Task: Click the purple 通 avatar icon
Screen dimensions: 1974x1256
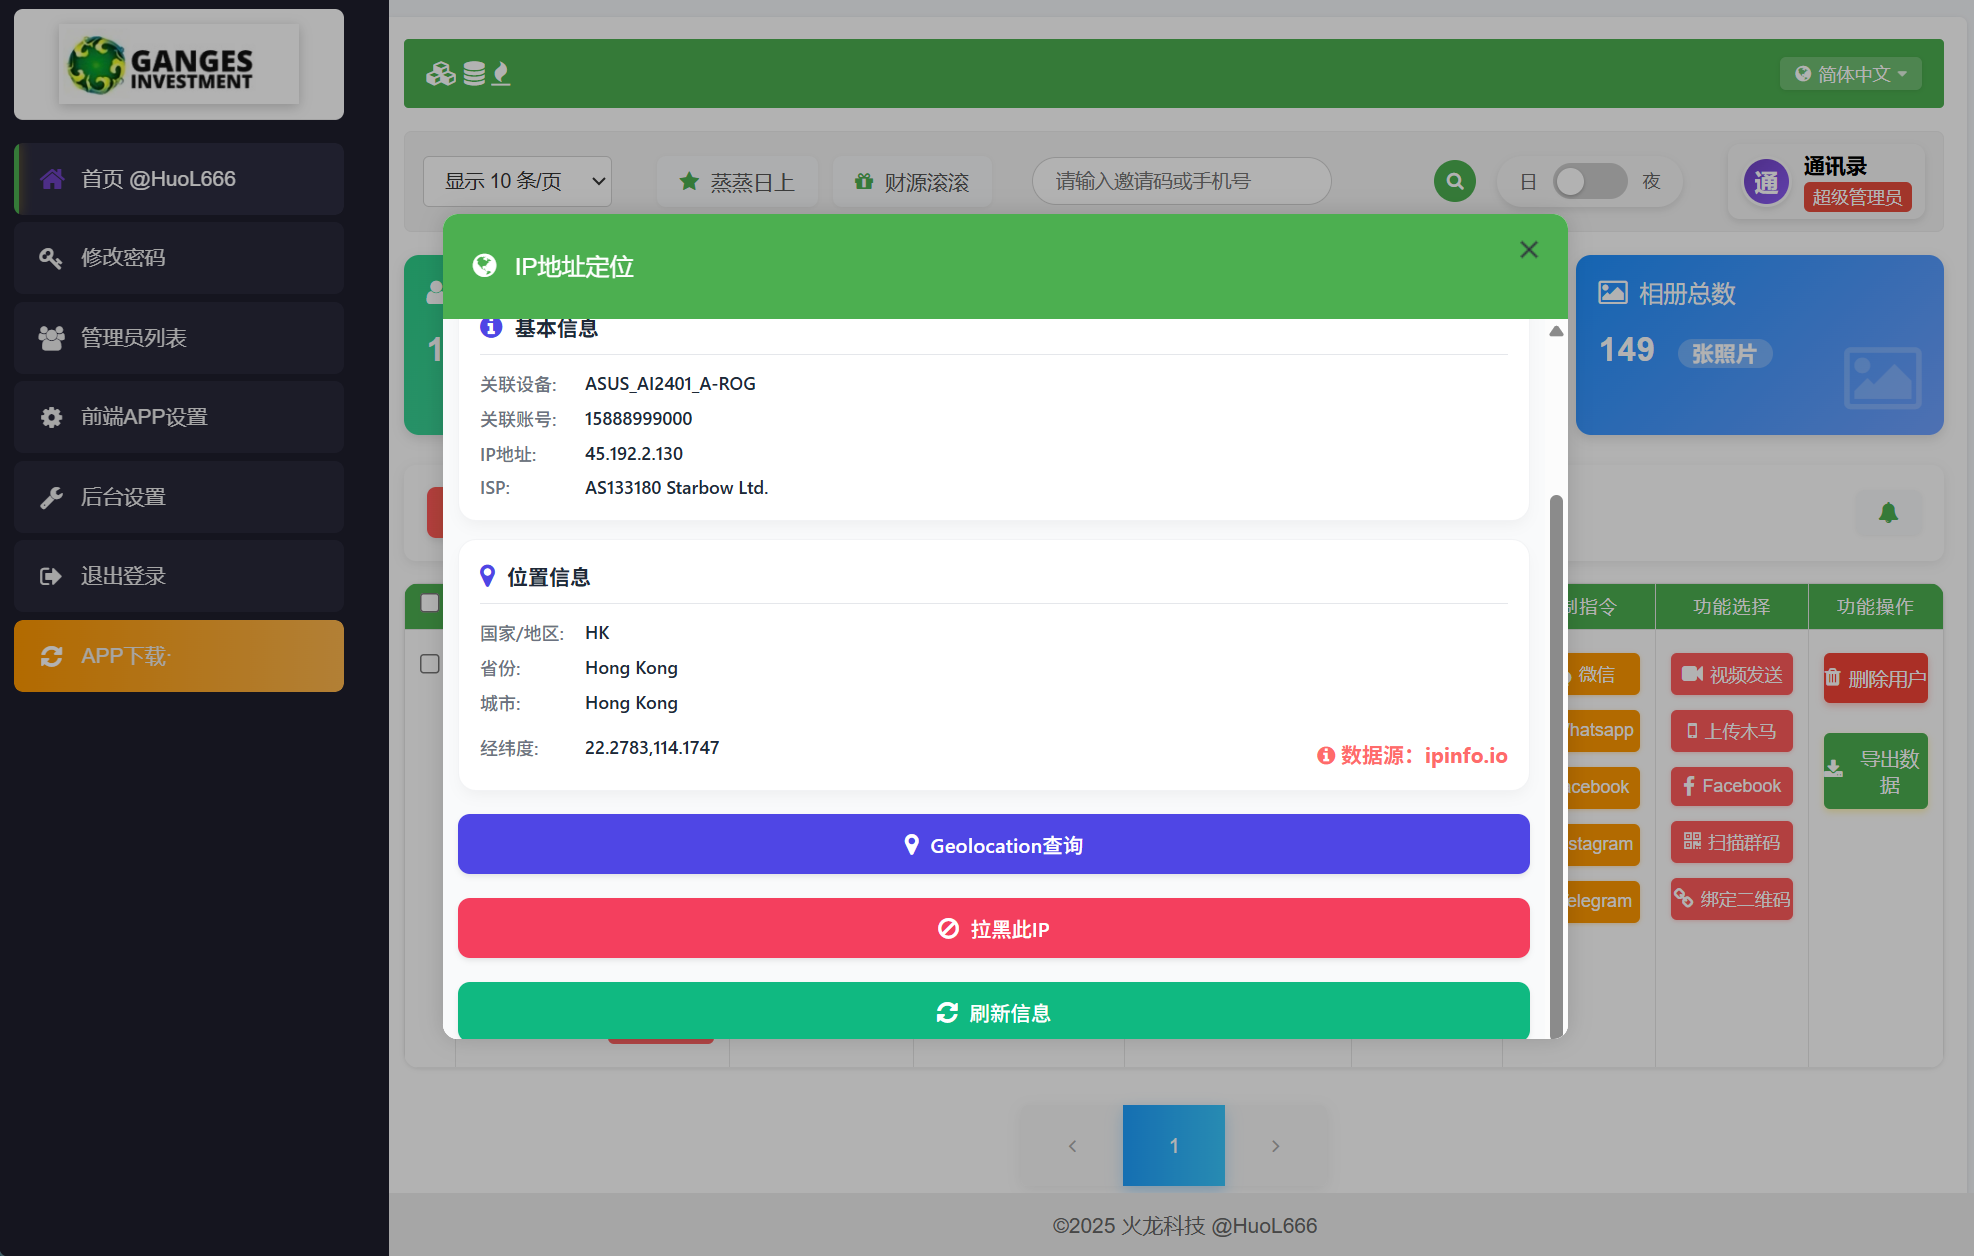Action: tap(1766, 182)
